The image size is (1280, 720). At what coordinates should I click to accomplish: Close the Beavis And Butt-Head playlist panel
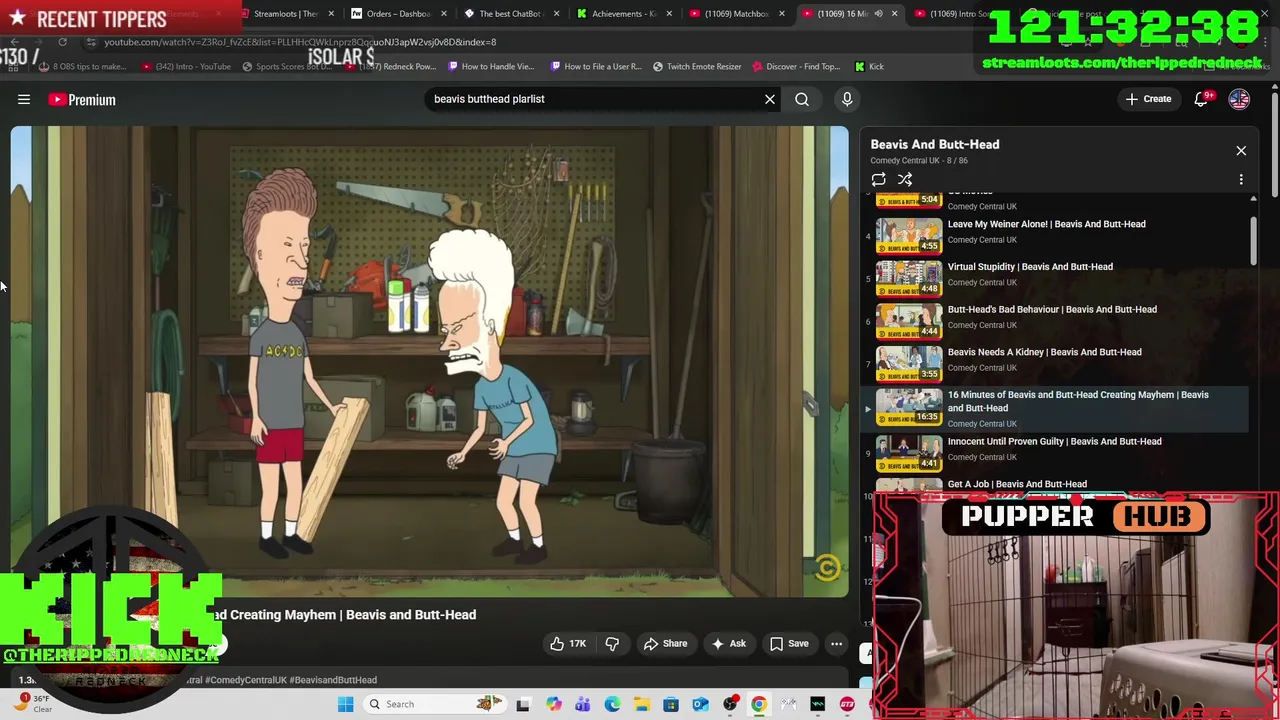[1241, 151]
